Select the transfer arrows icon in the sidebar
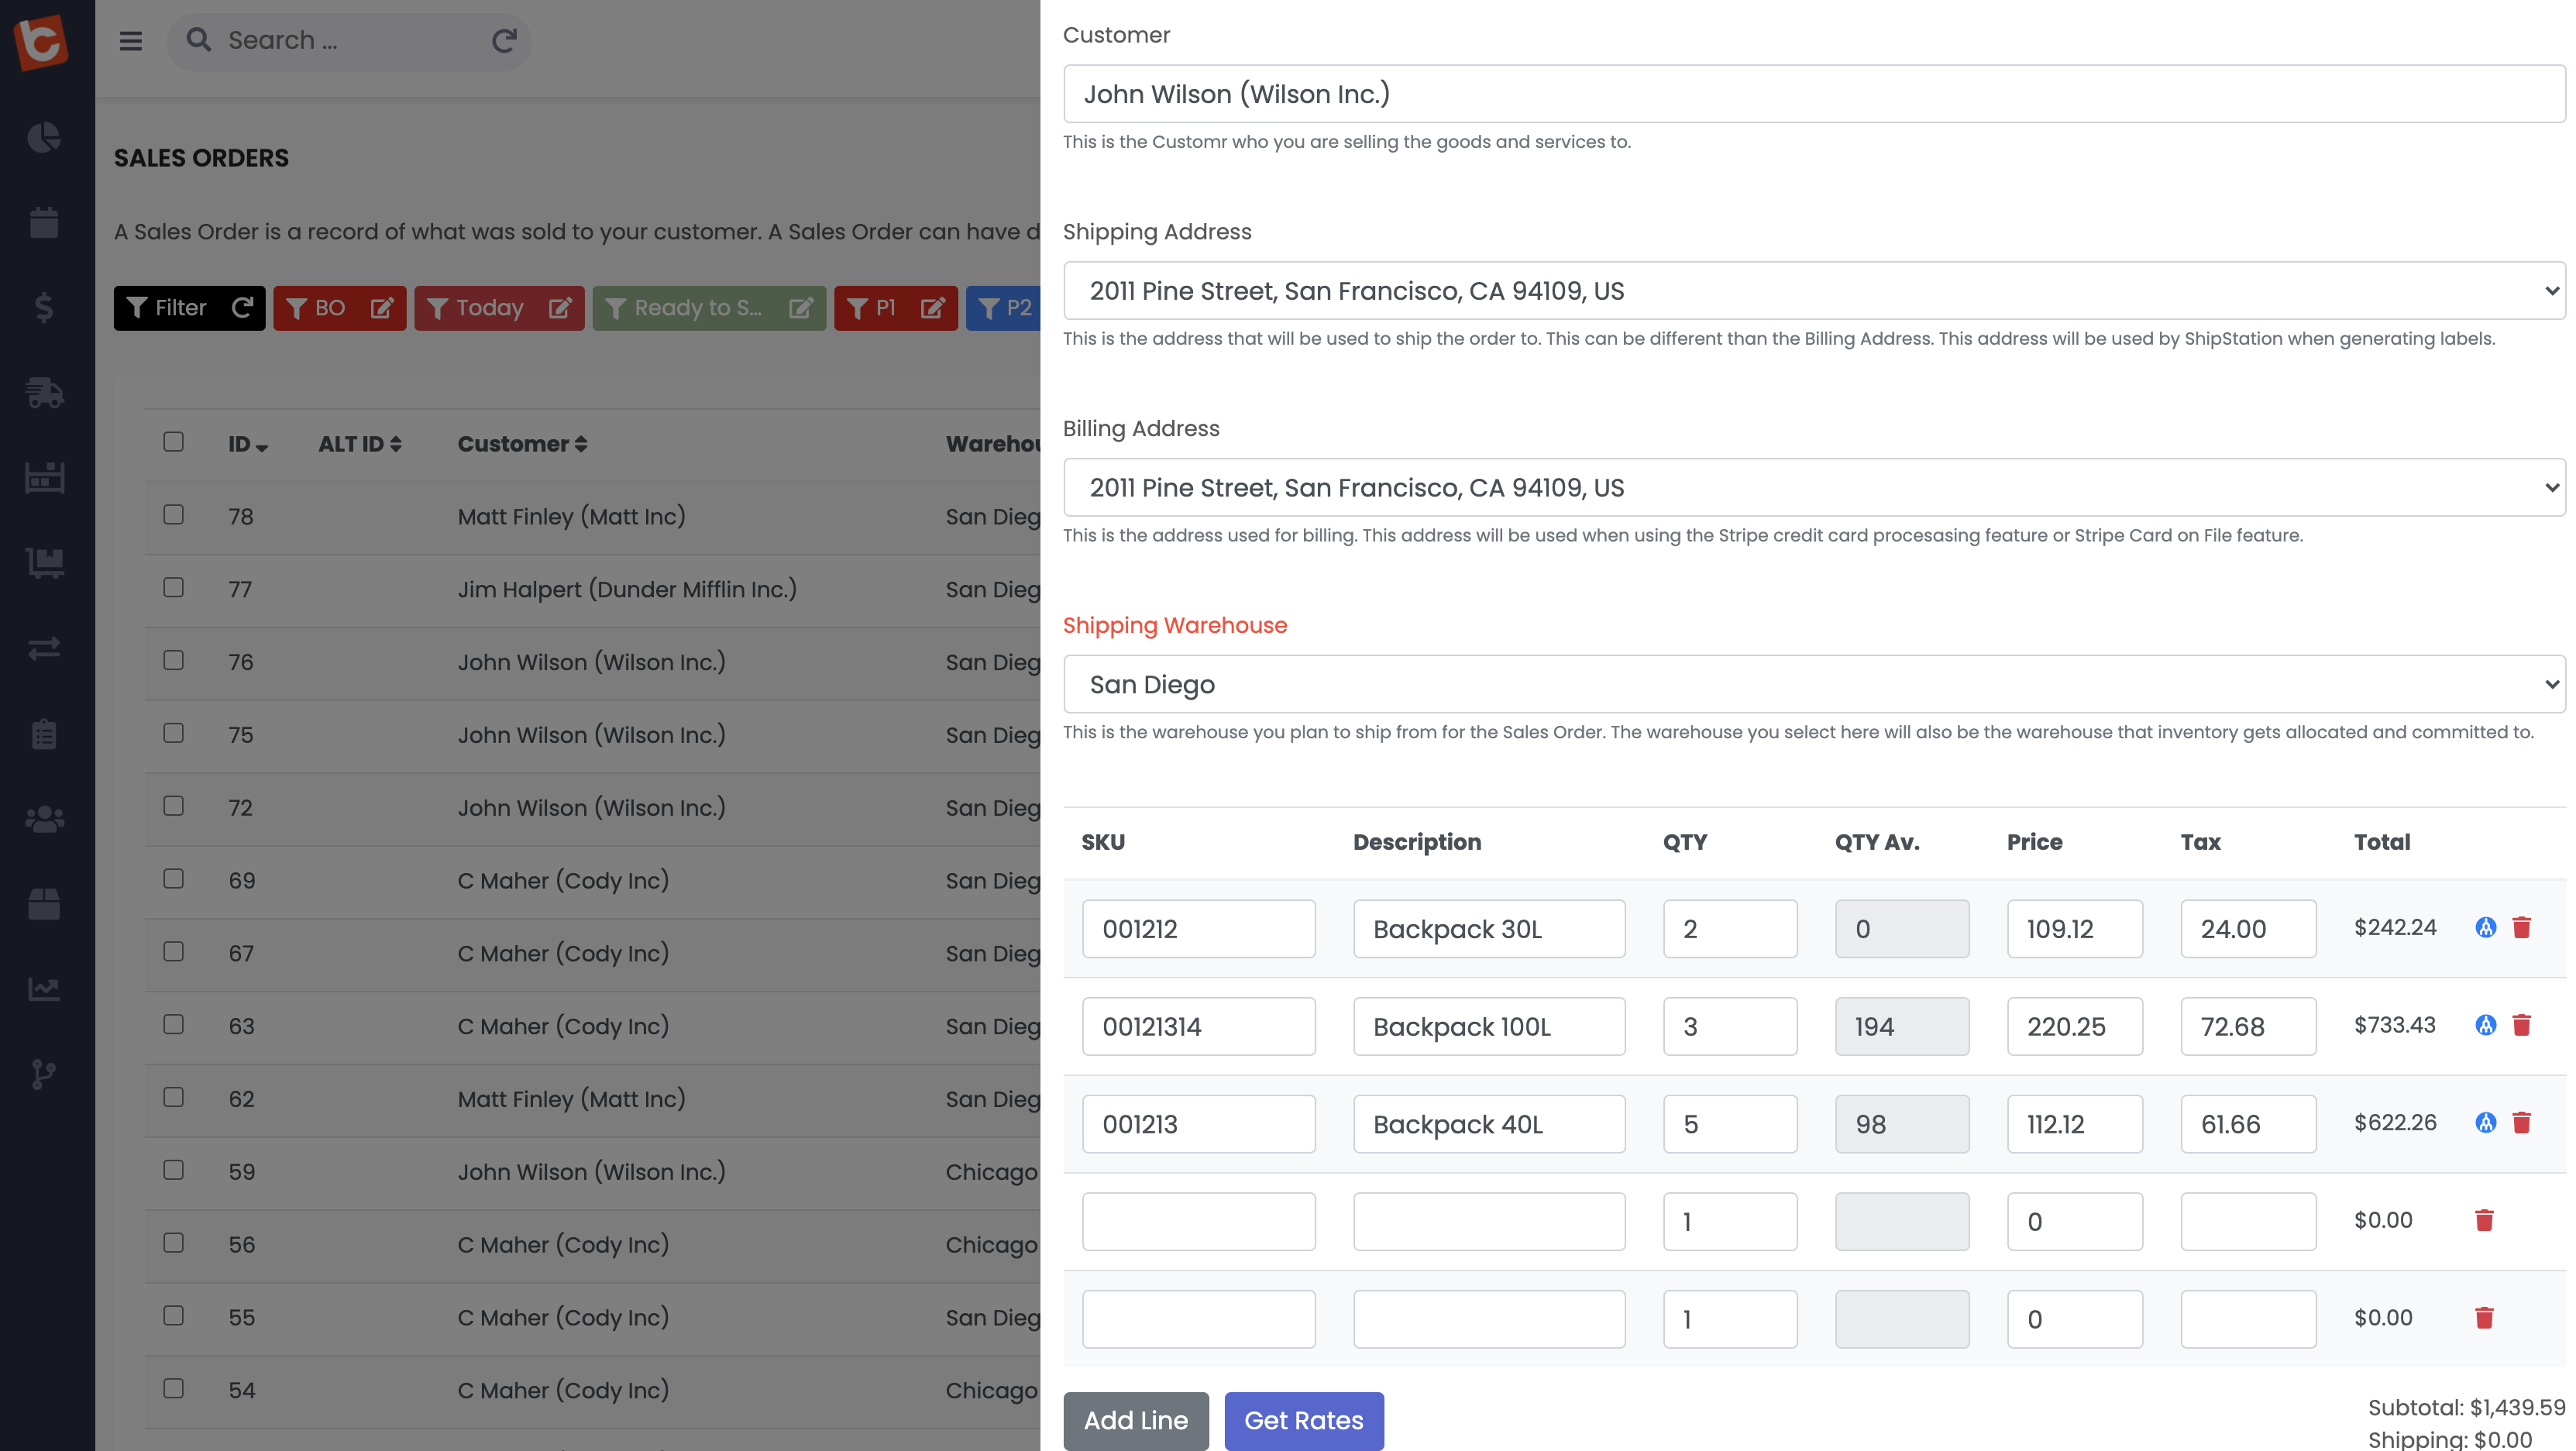 [x=44, y=648]
